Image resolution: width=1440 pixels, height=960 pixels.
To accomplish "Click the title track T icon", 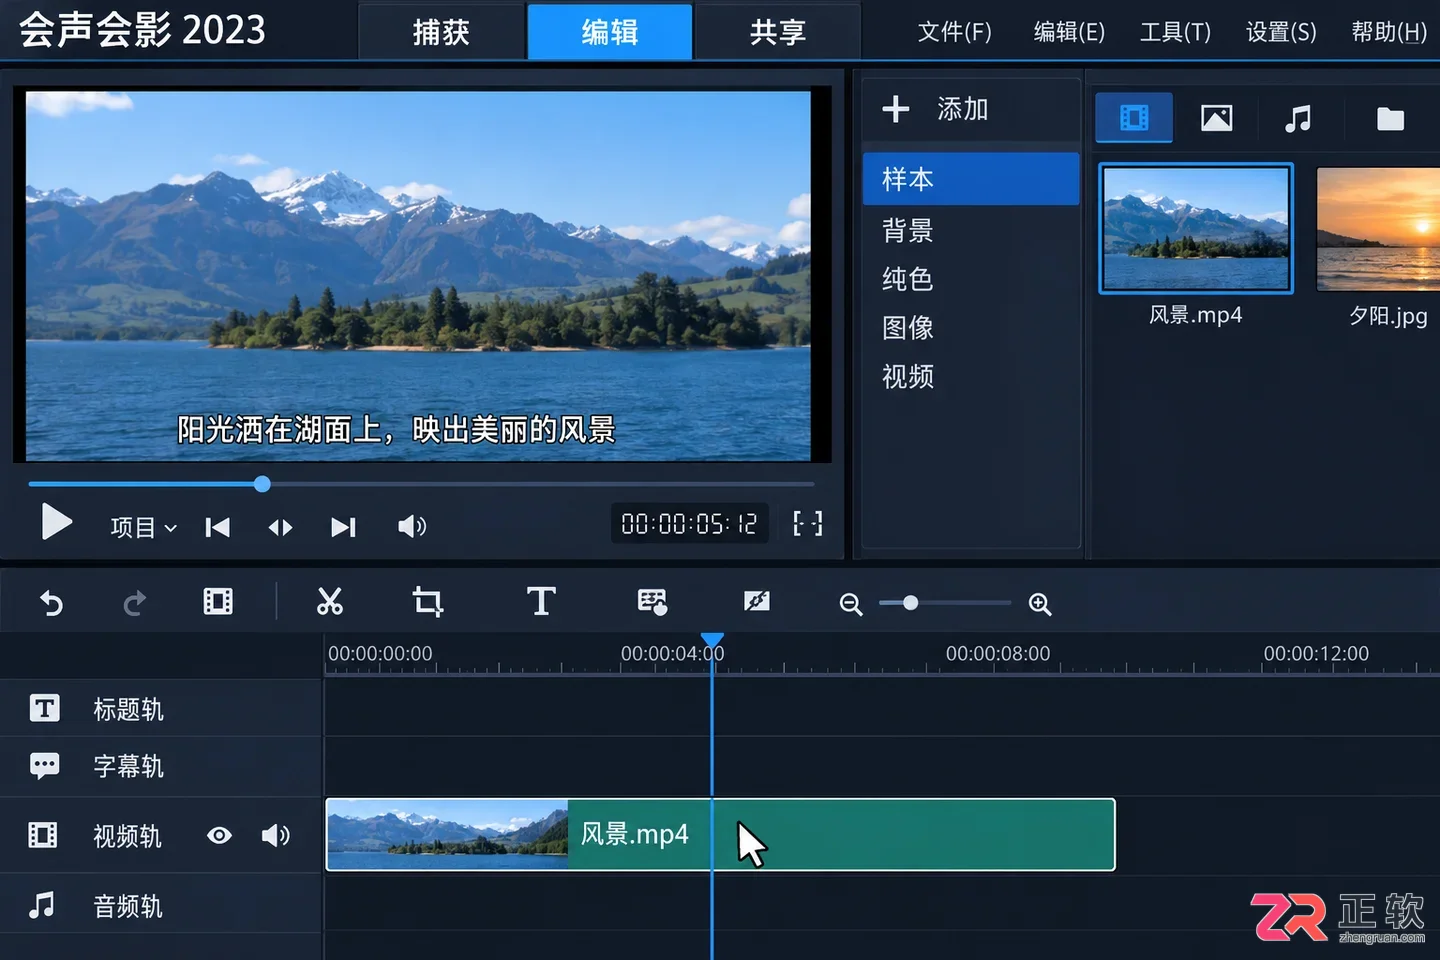I will pos(44,708).
